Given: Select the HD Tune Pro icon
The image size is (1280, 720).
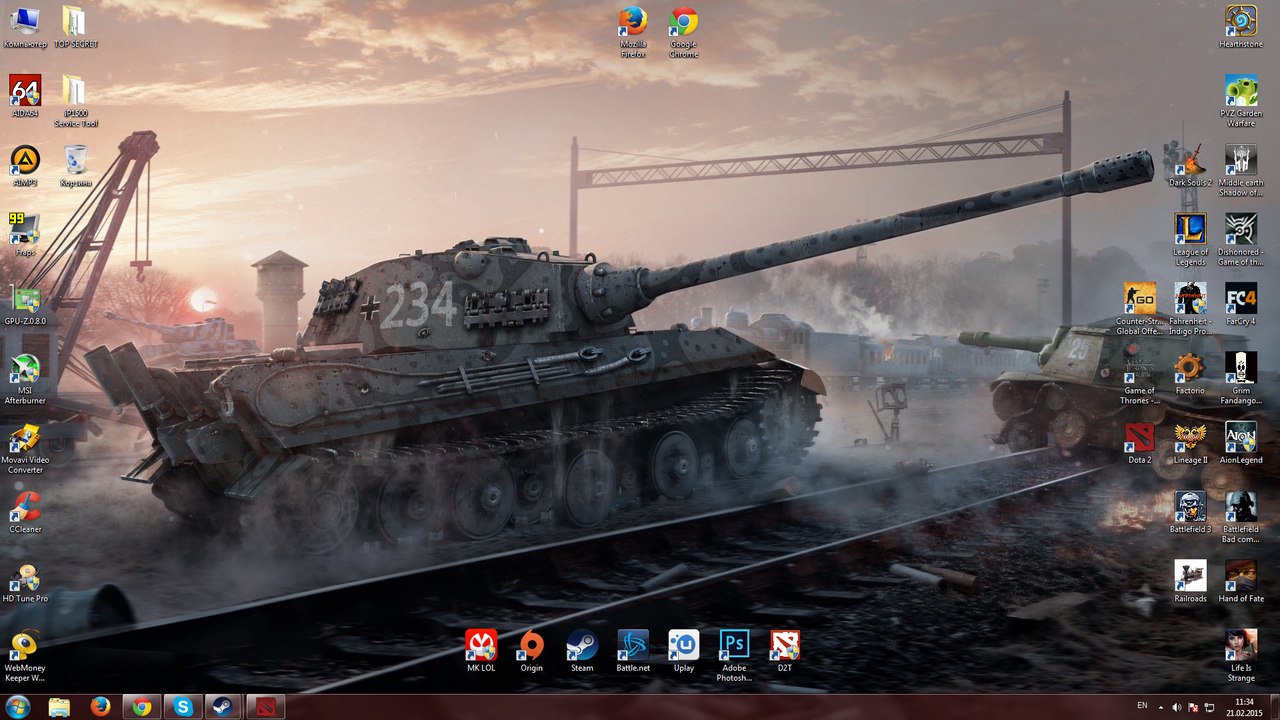Looking at the screenshot, I should (24, 582).
